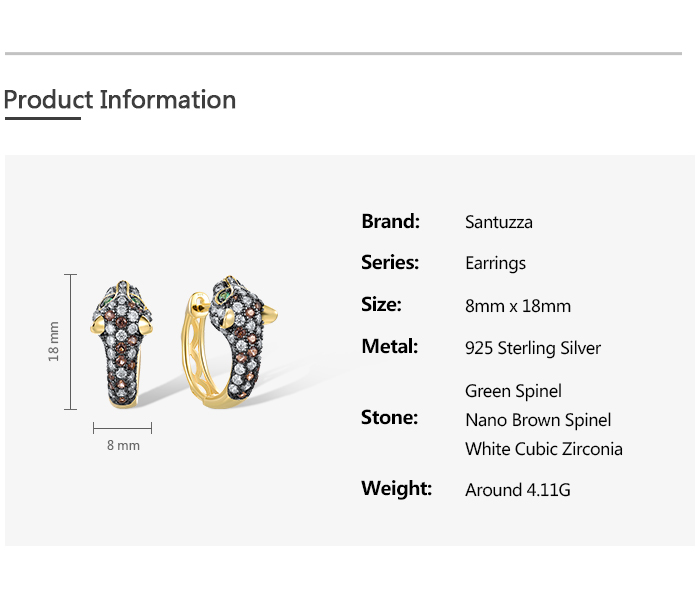Viewport: 700px width, 596px height.
Task: Click the Weight: field label
Action: pyautogui.click(x=396, y=488)
